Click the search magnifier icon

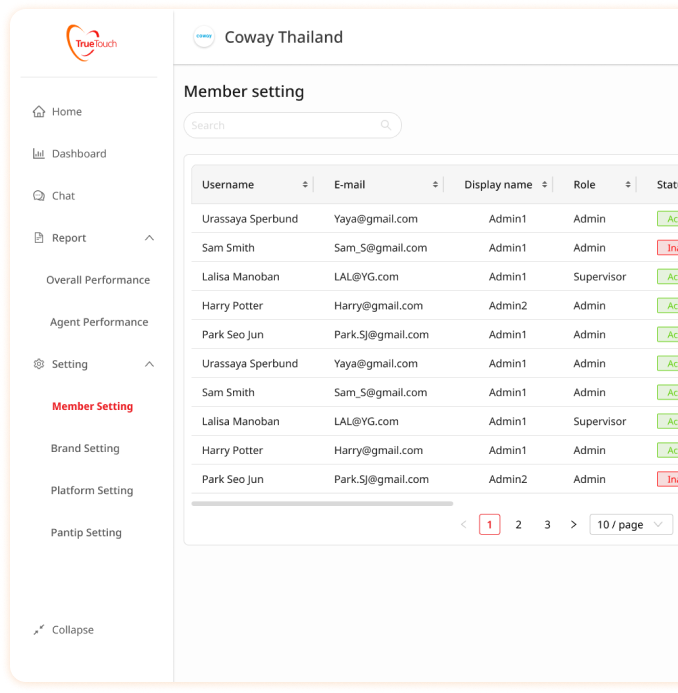[x=386, y=126]
